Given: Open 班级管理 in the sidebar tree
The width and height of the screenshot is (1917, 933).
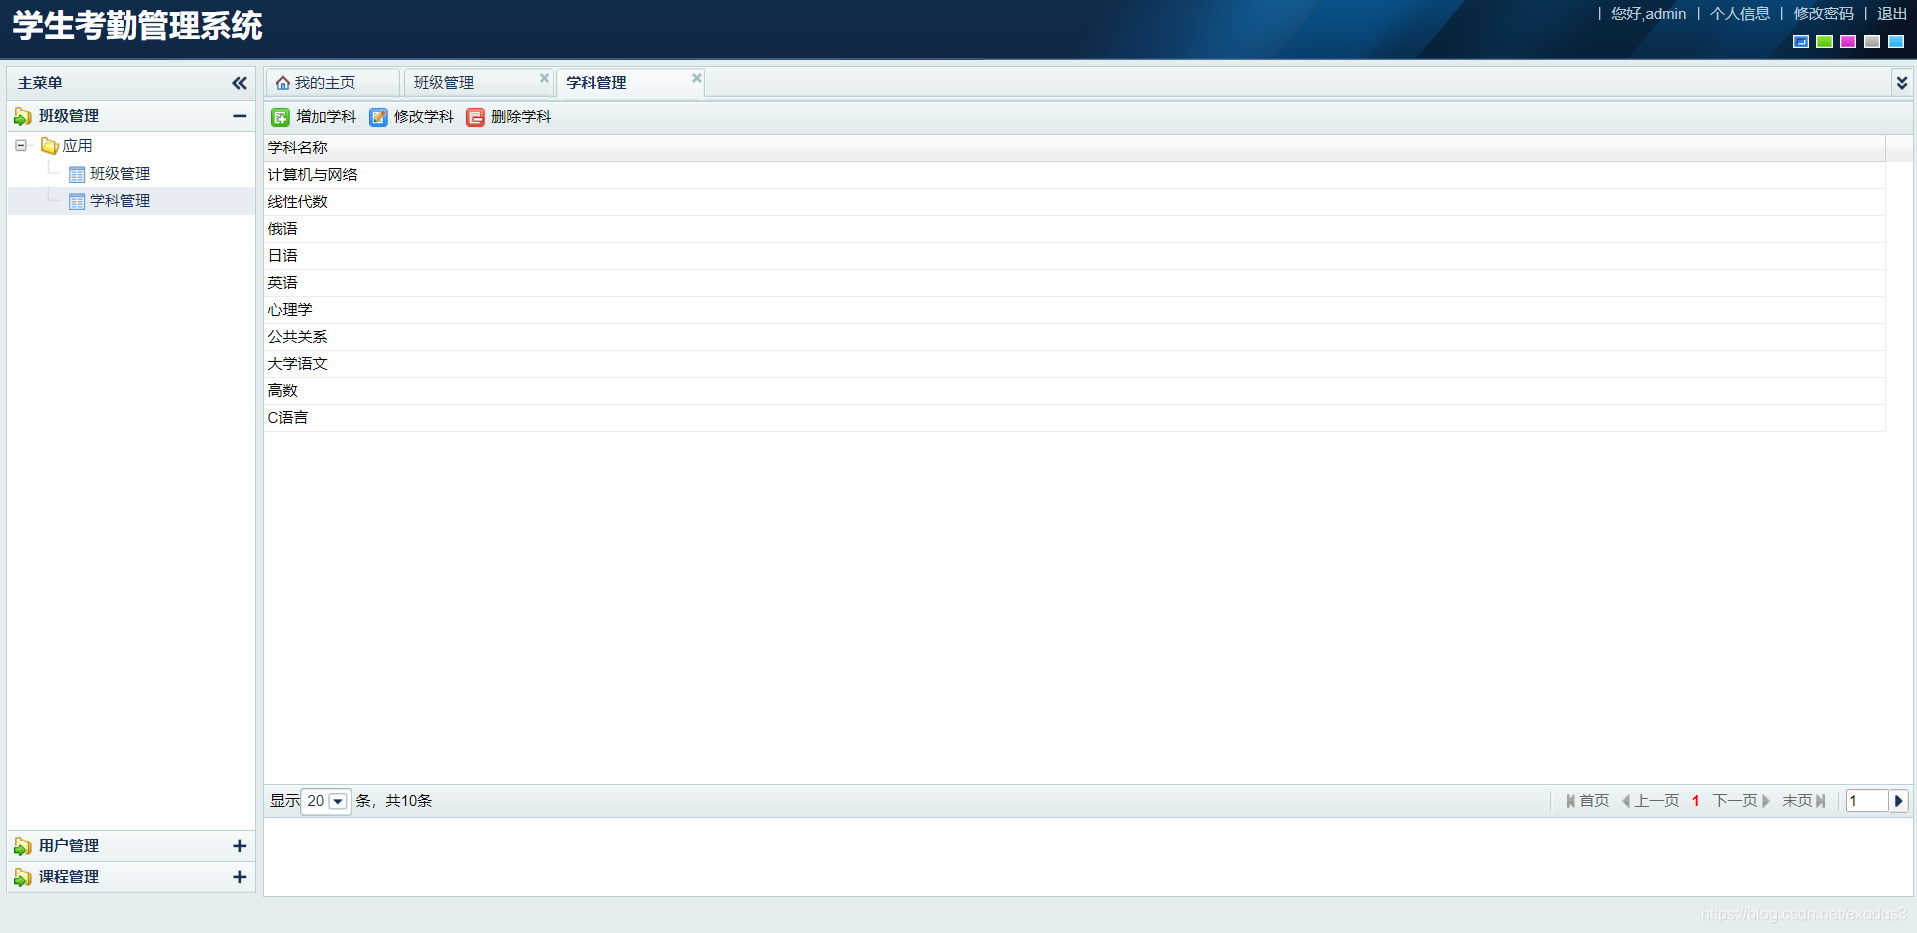Looking at the screenshot, I should click(120, 174).
